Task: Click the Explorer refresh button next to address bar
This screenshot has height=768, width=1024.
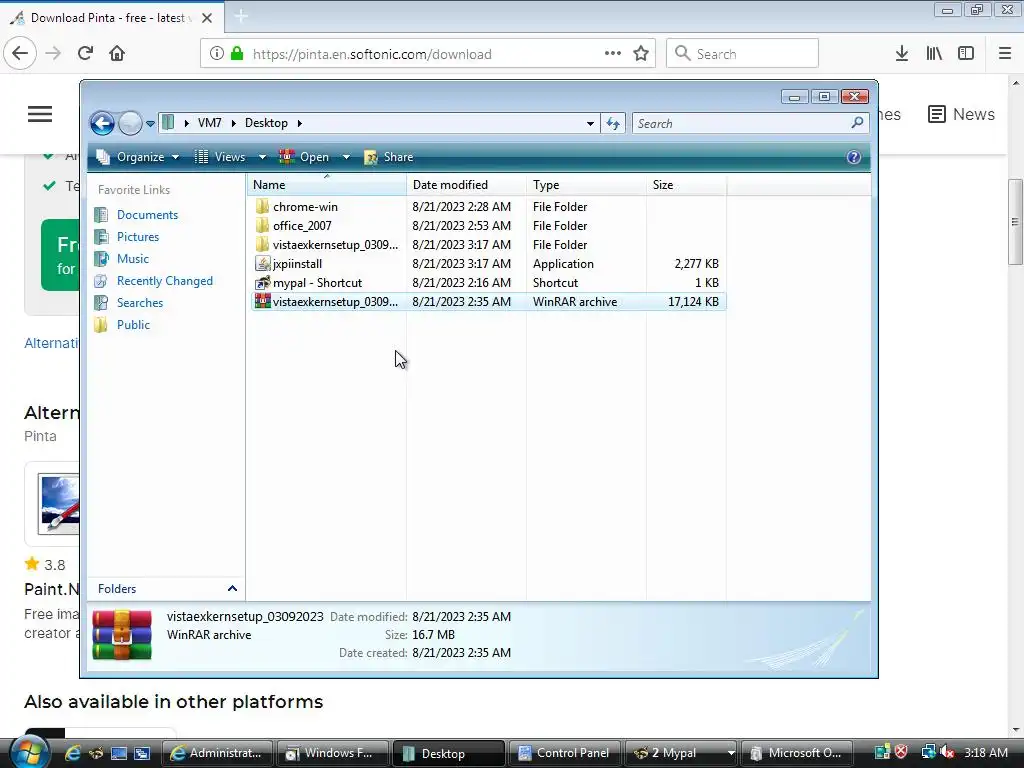Action: [613, 123]
